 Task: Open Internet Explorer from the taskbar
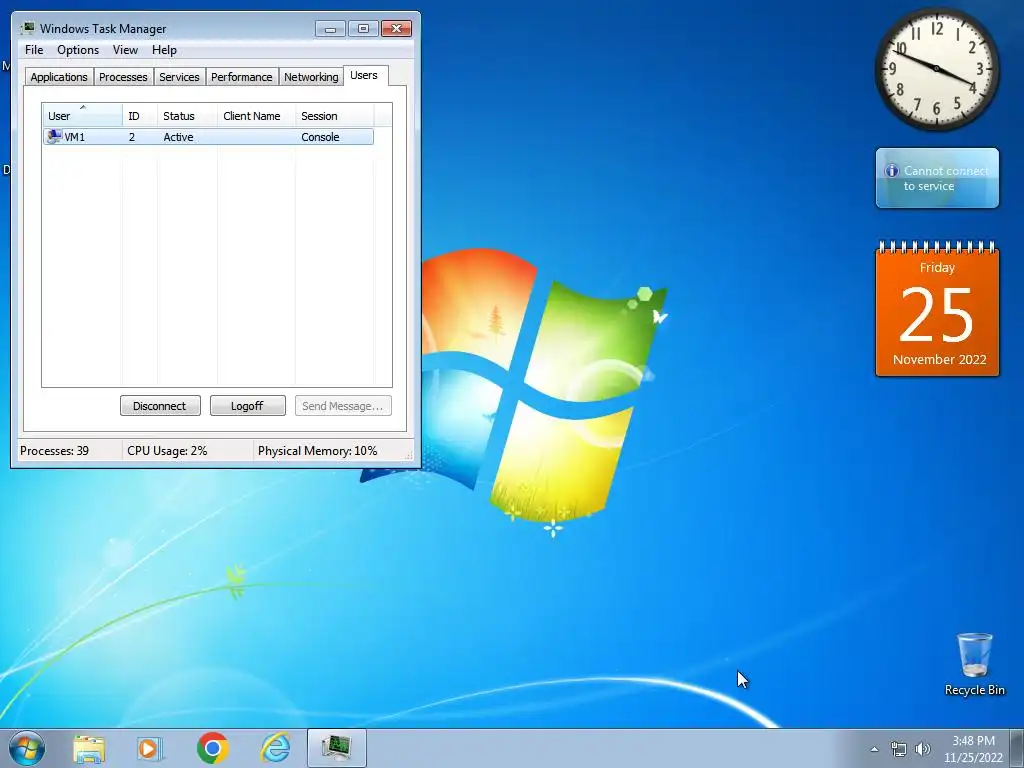pos(275,748)
